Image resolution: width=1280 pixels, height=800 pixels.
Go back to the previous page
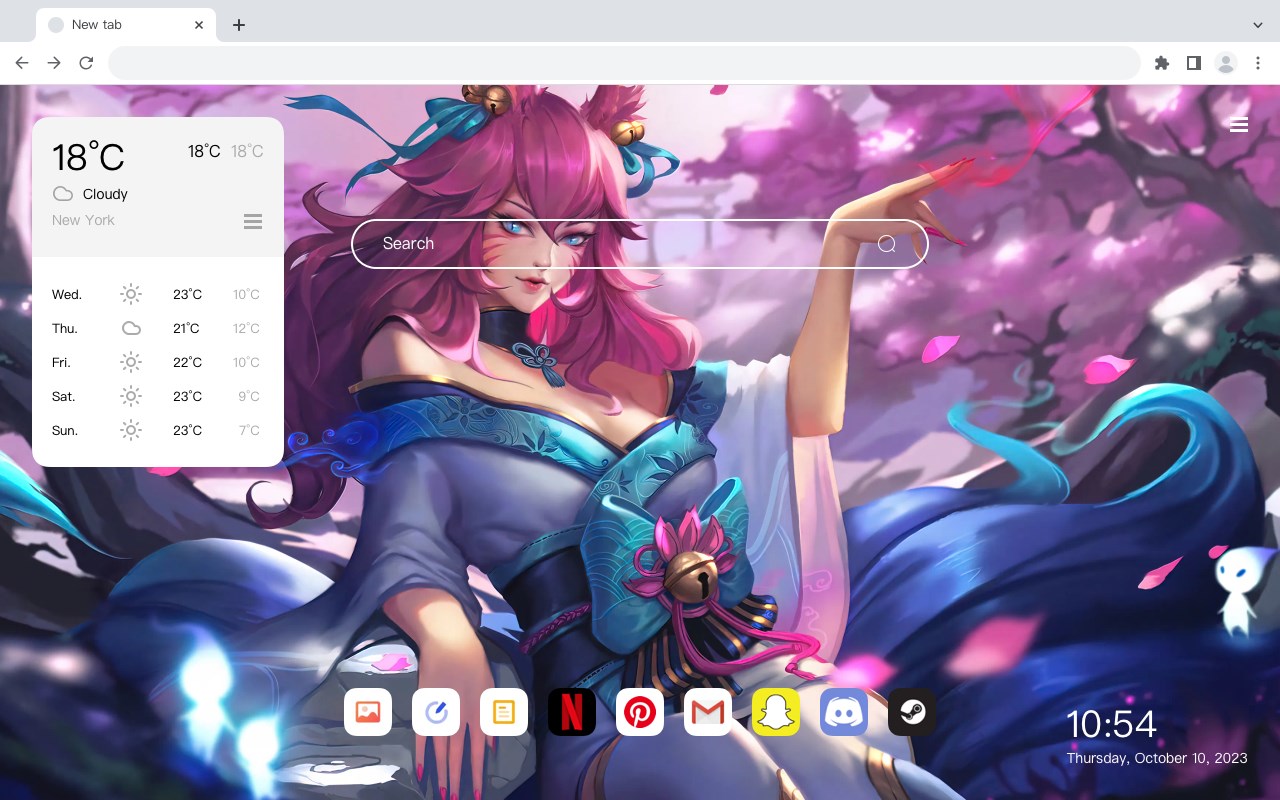click(x=22, y=63)
